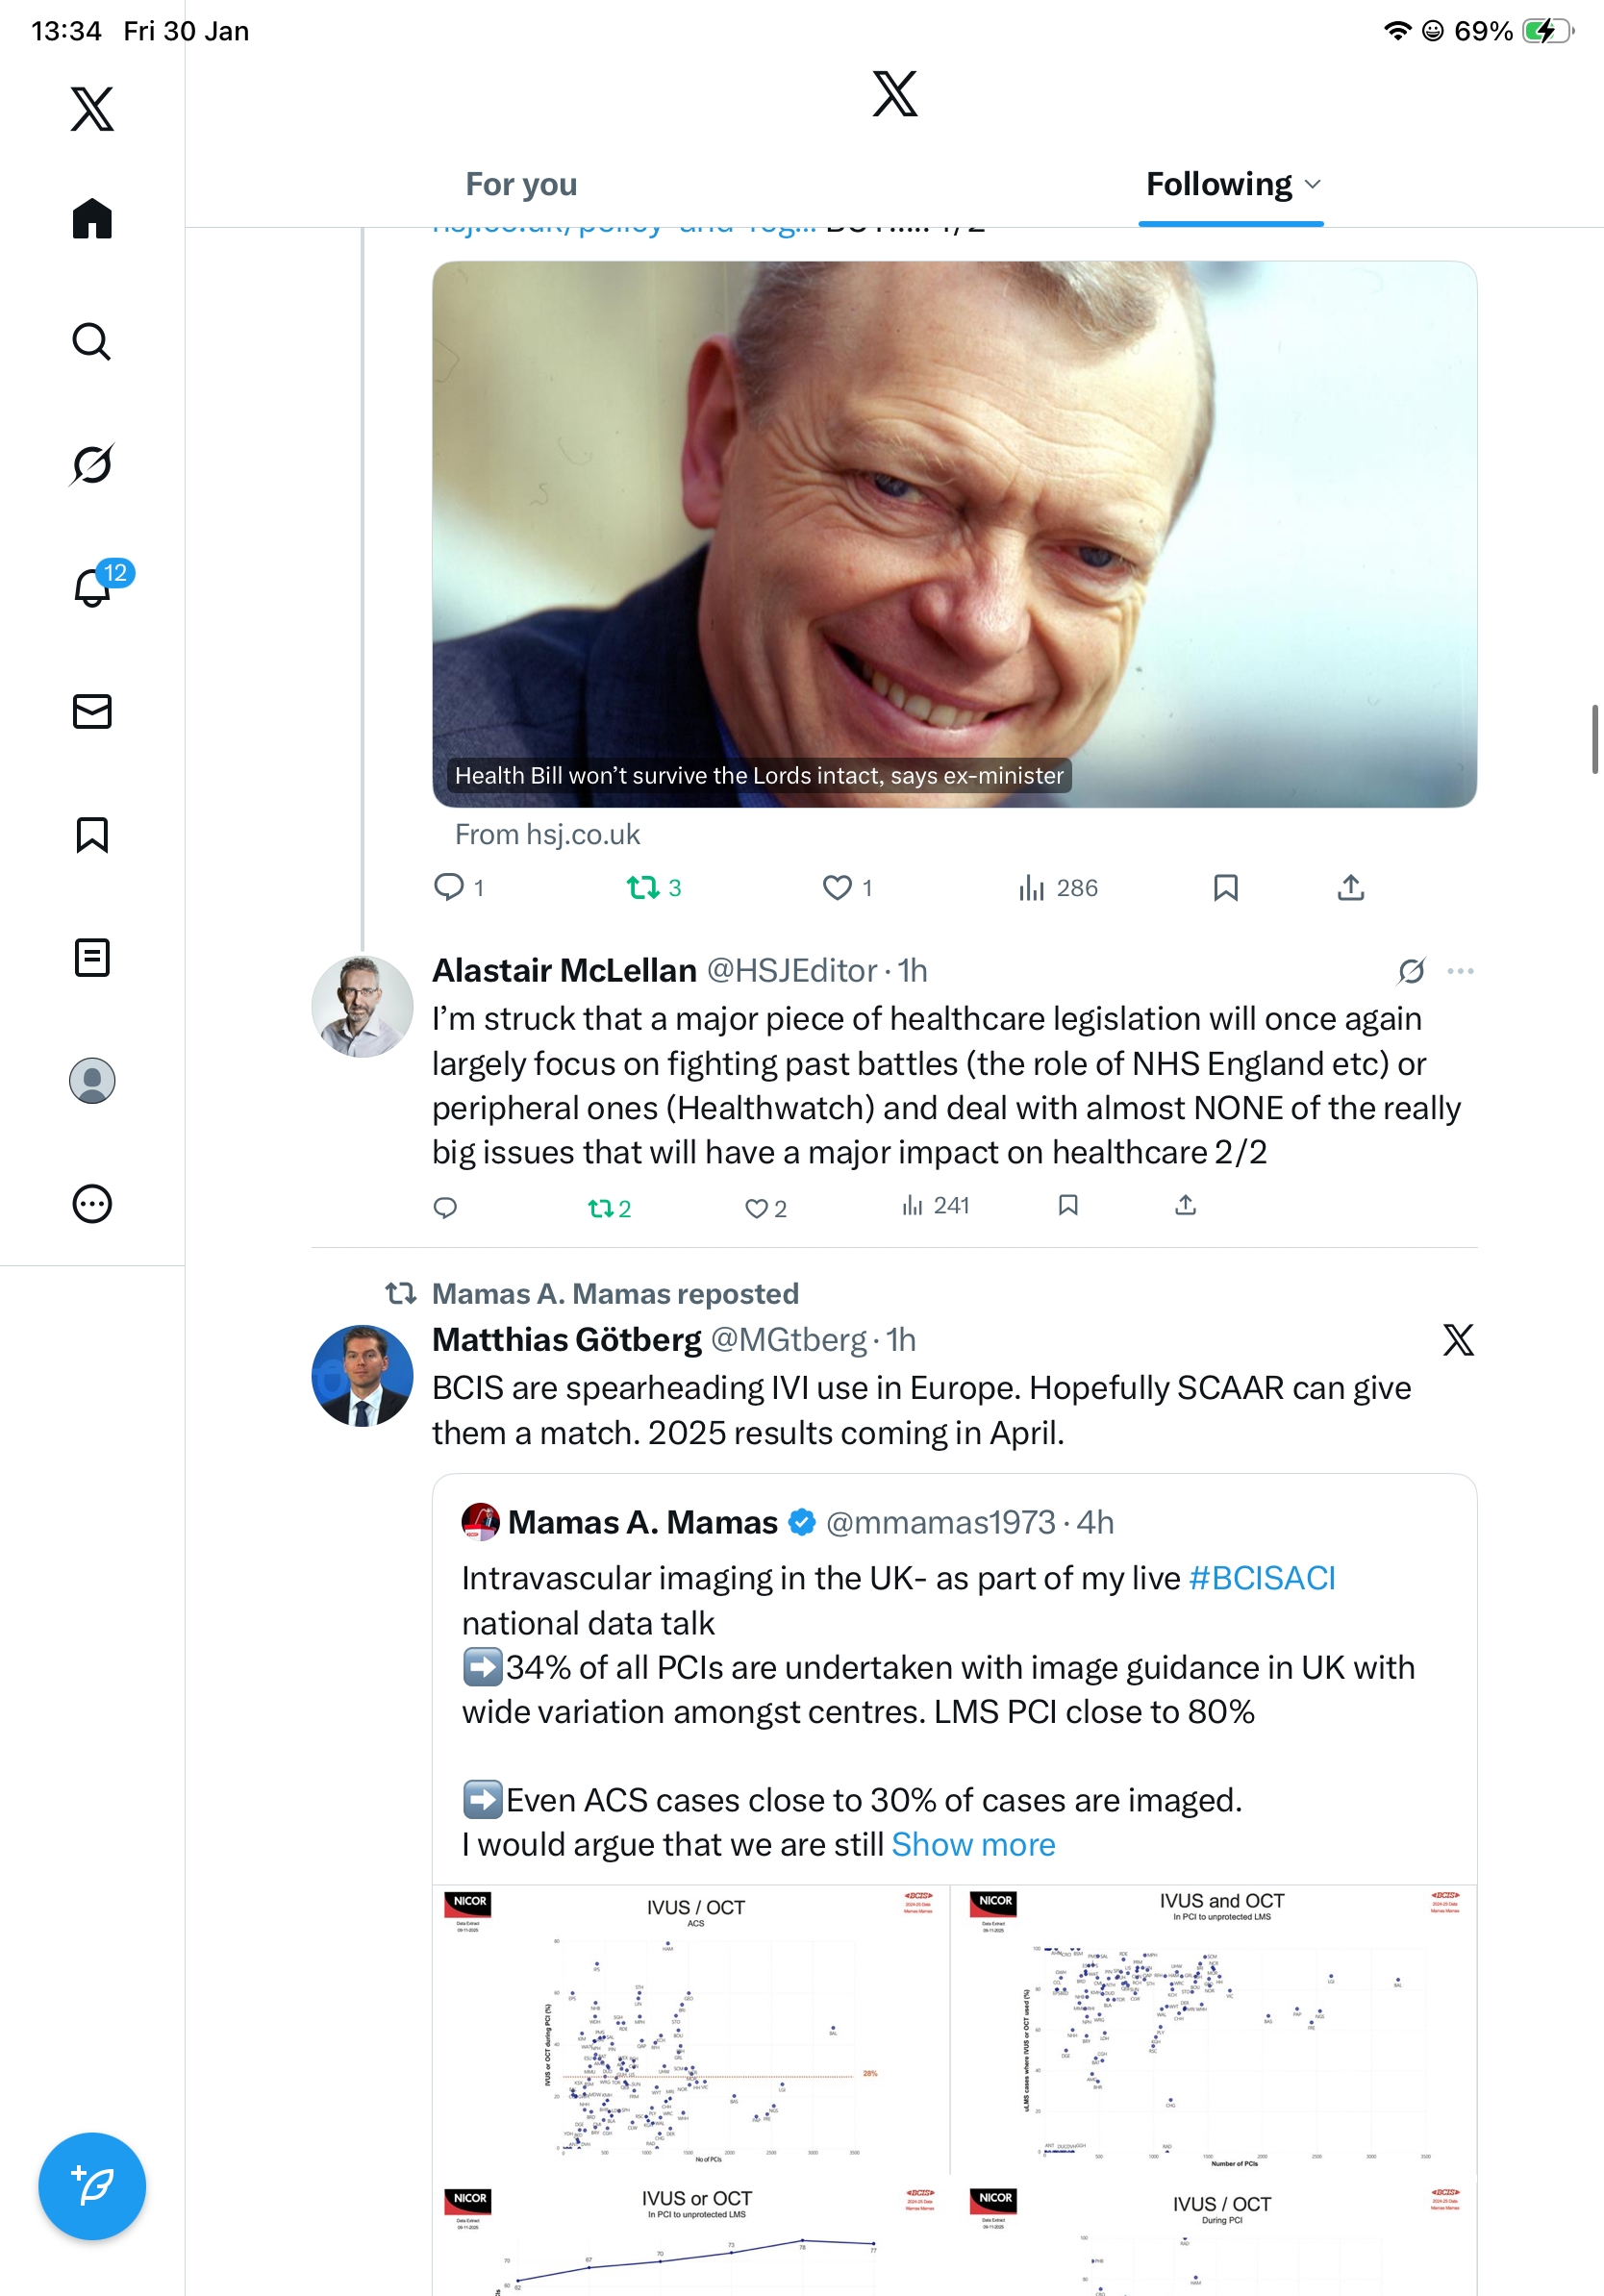Expand the More menu in sidebar

click(92, 1203)
